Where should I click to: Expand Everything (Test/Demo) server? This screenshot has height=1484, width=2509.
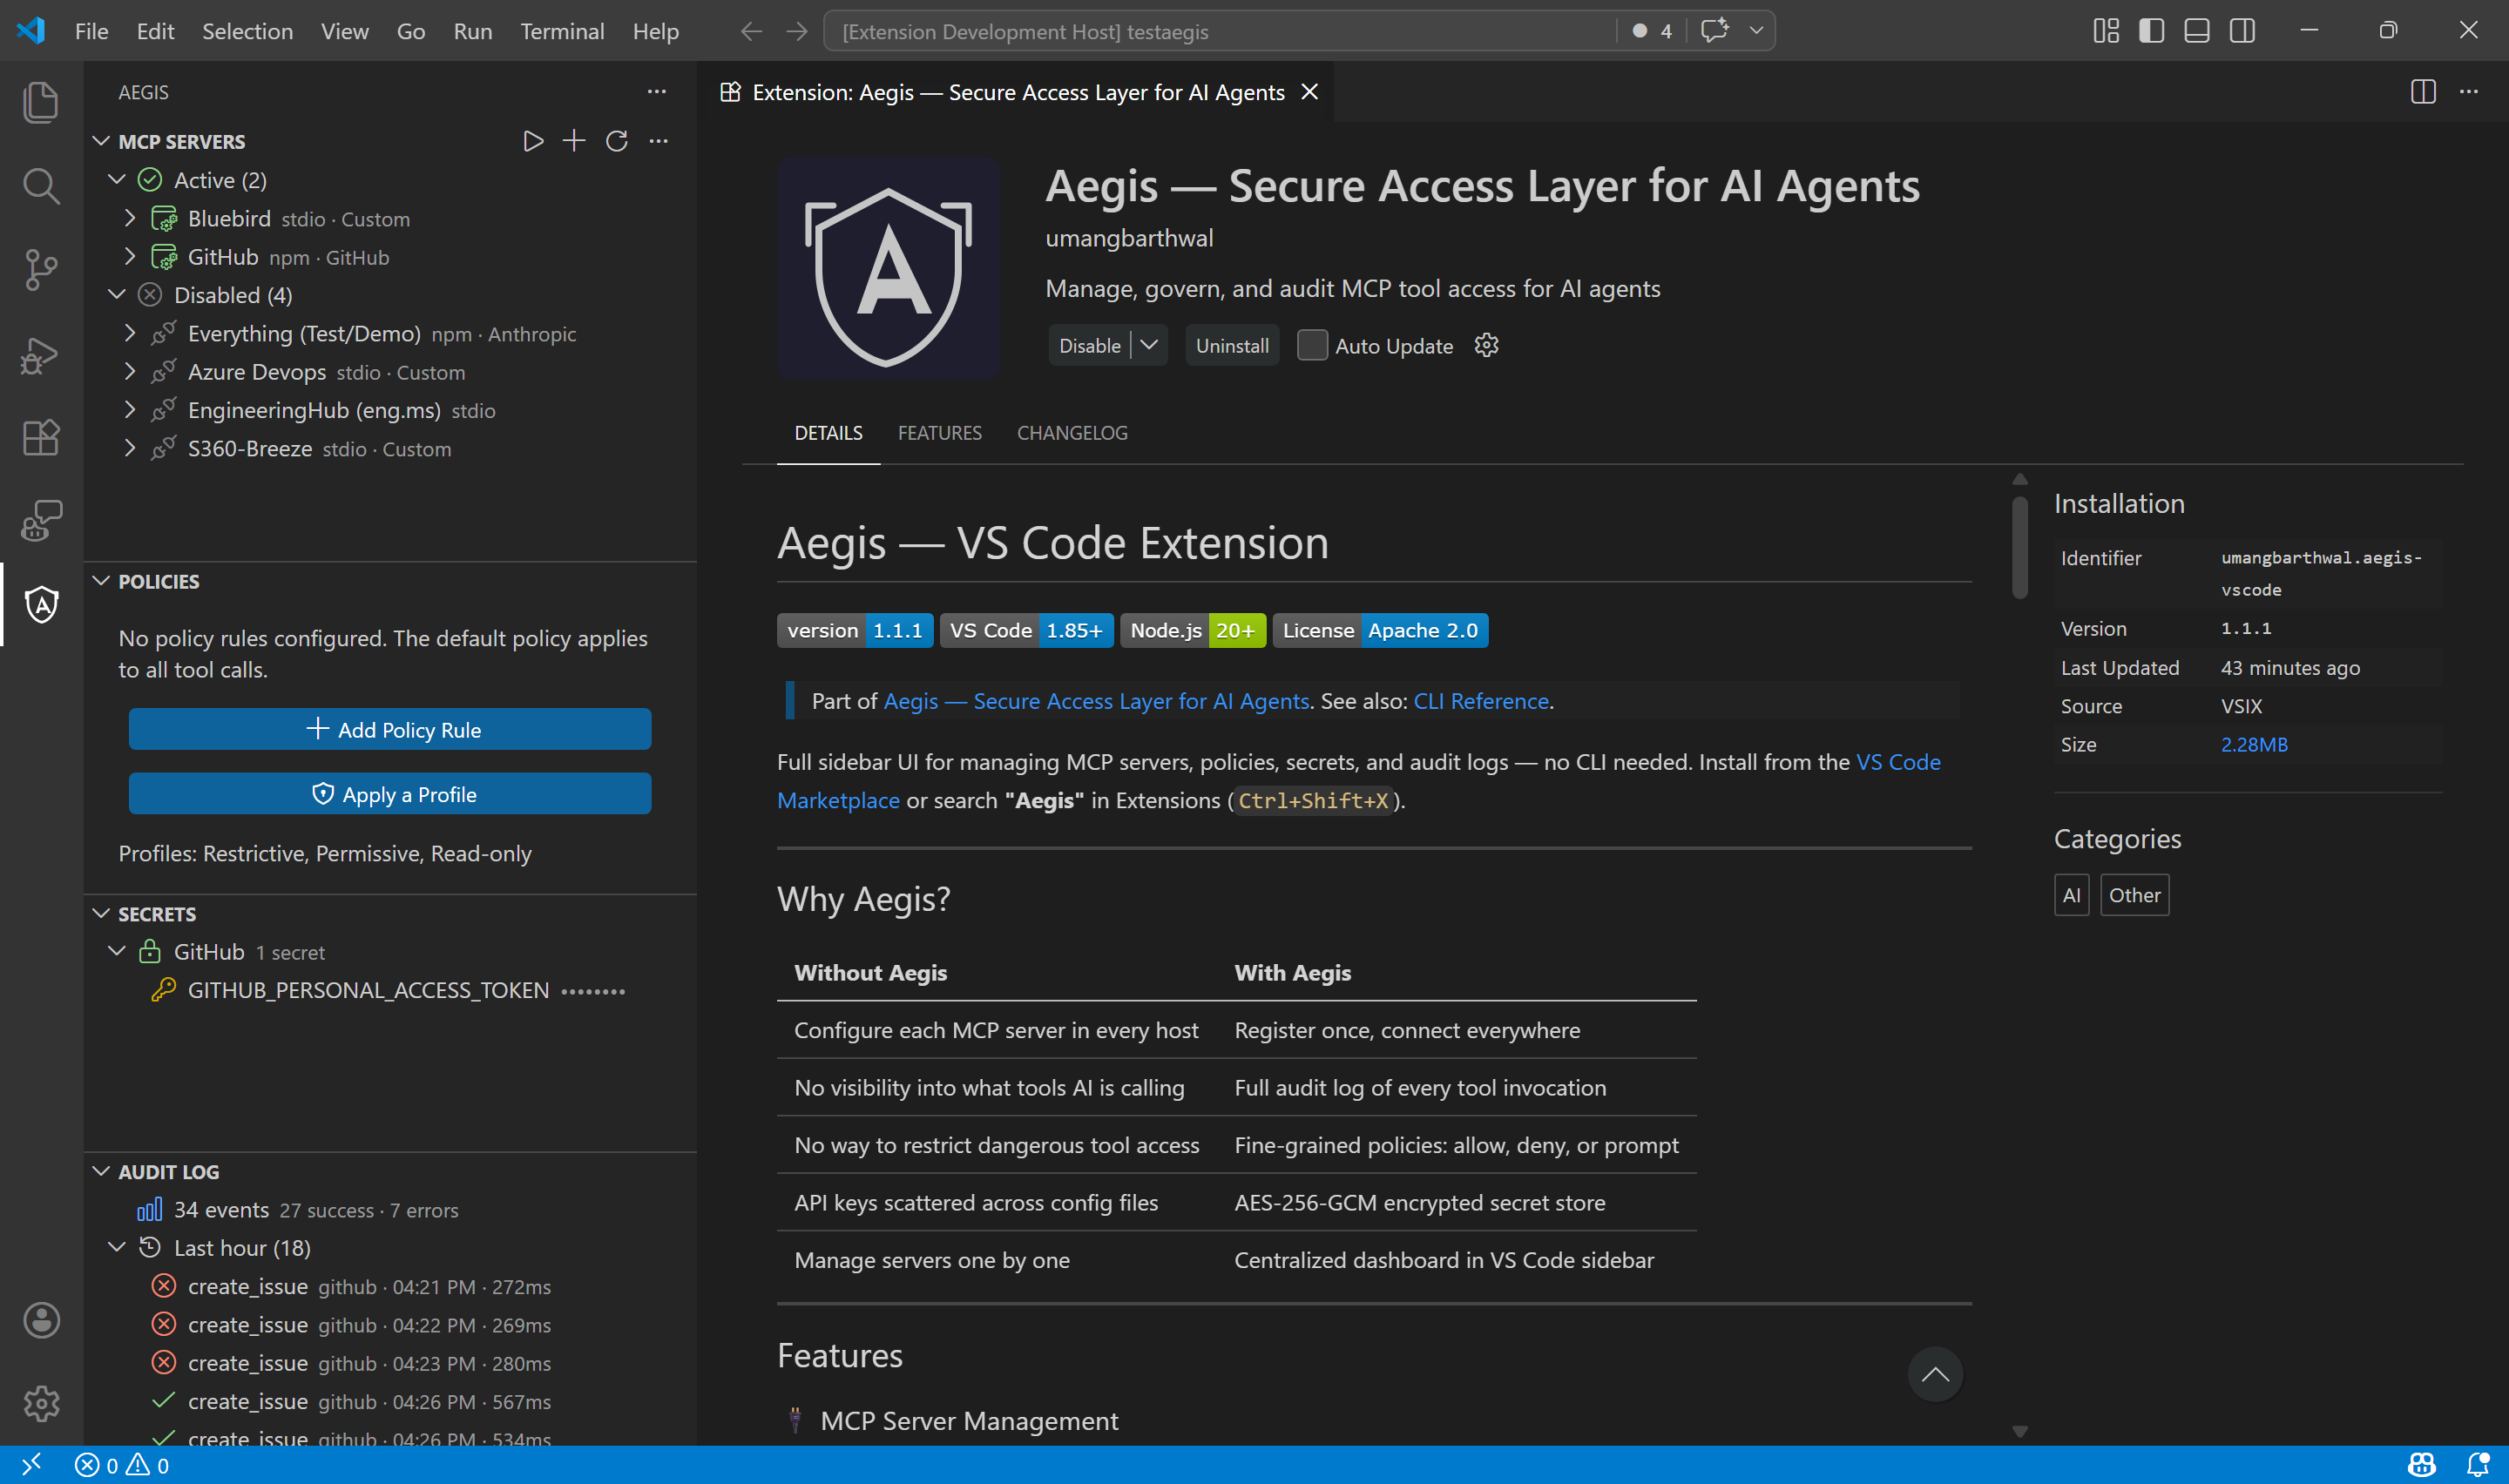(130, 333)
